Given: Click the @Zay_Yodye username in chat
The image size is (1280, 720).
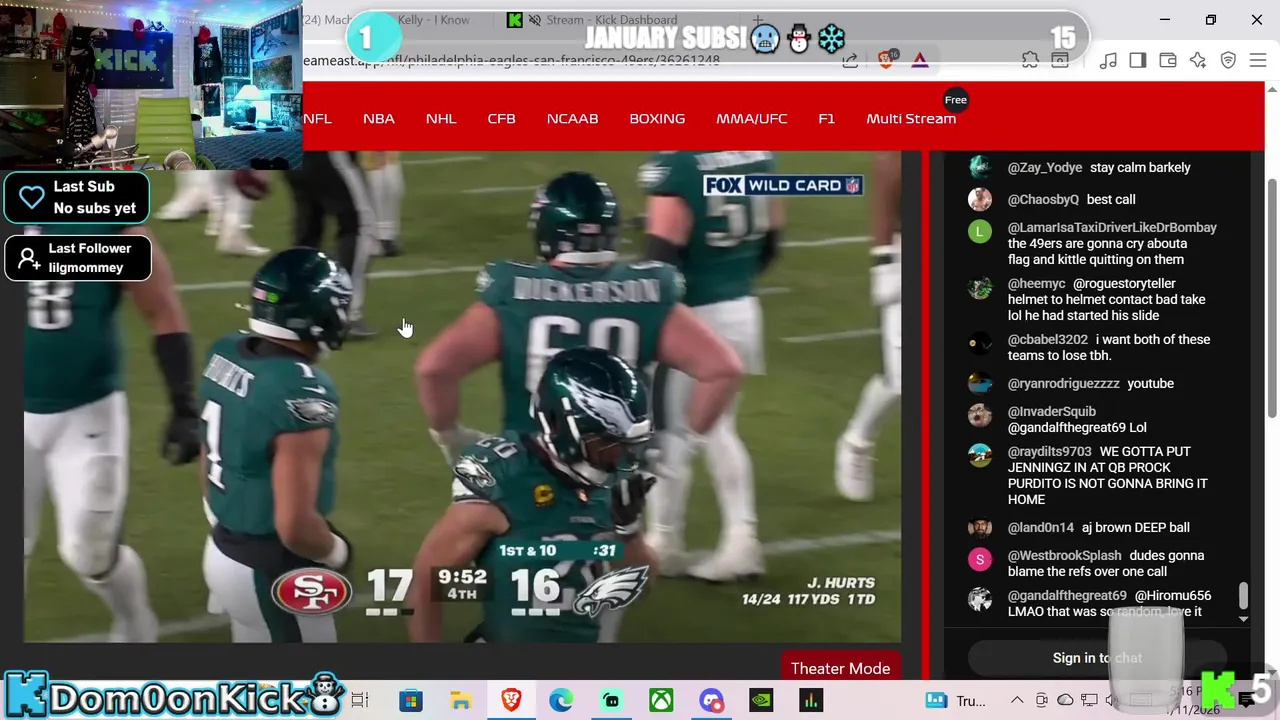Looking at the screenshot, I should 1045,167.
